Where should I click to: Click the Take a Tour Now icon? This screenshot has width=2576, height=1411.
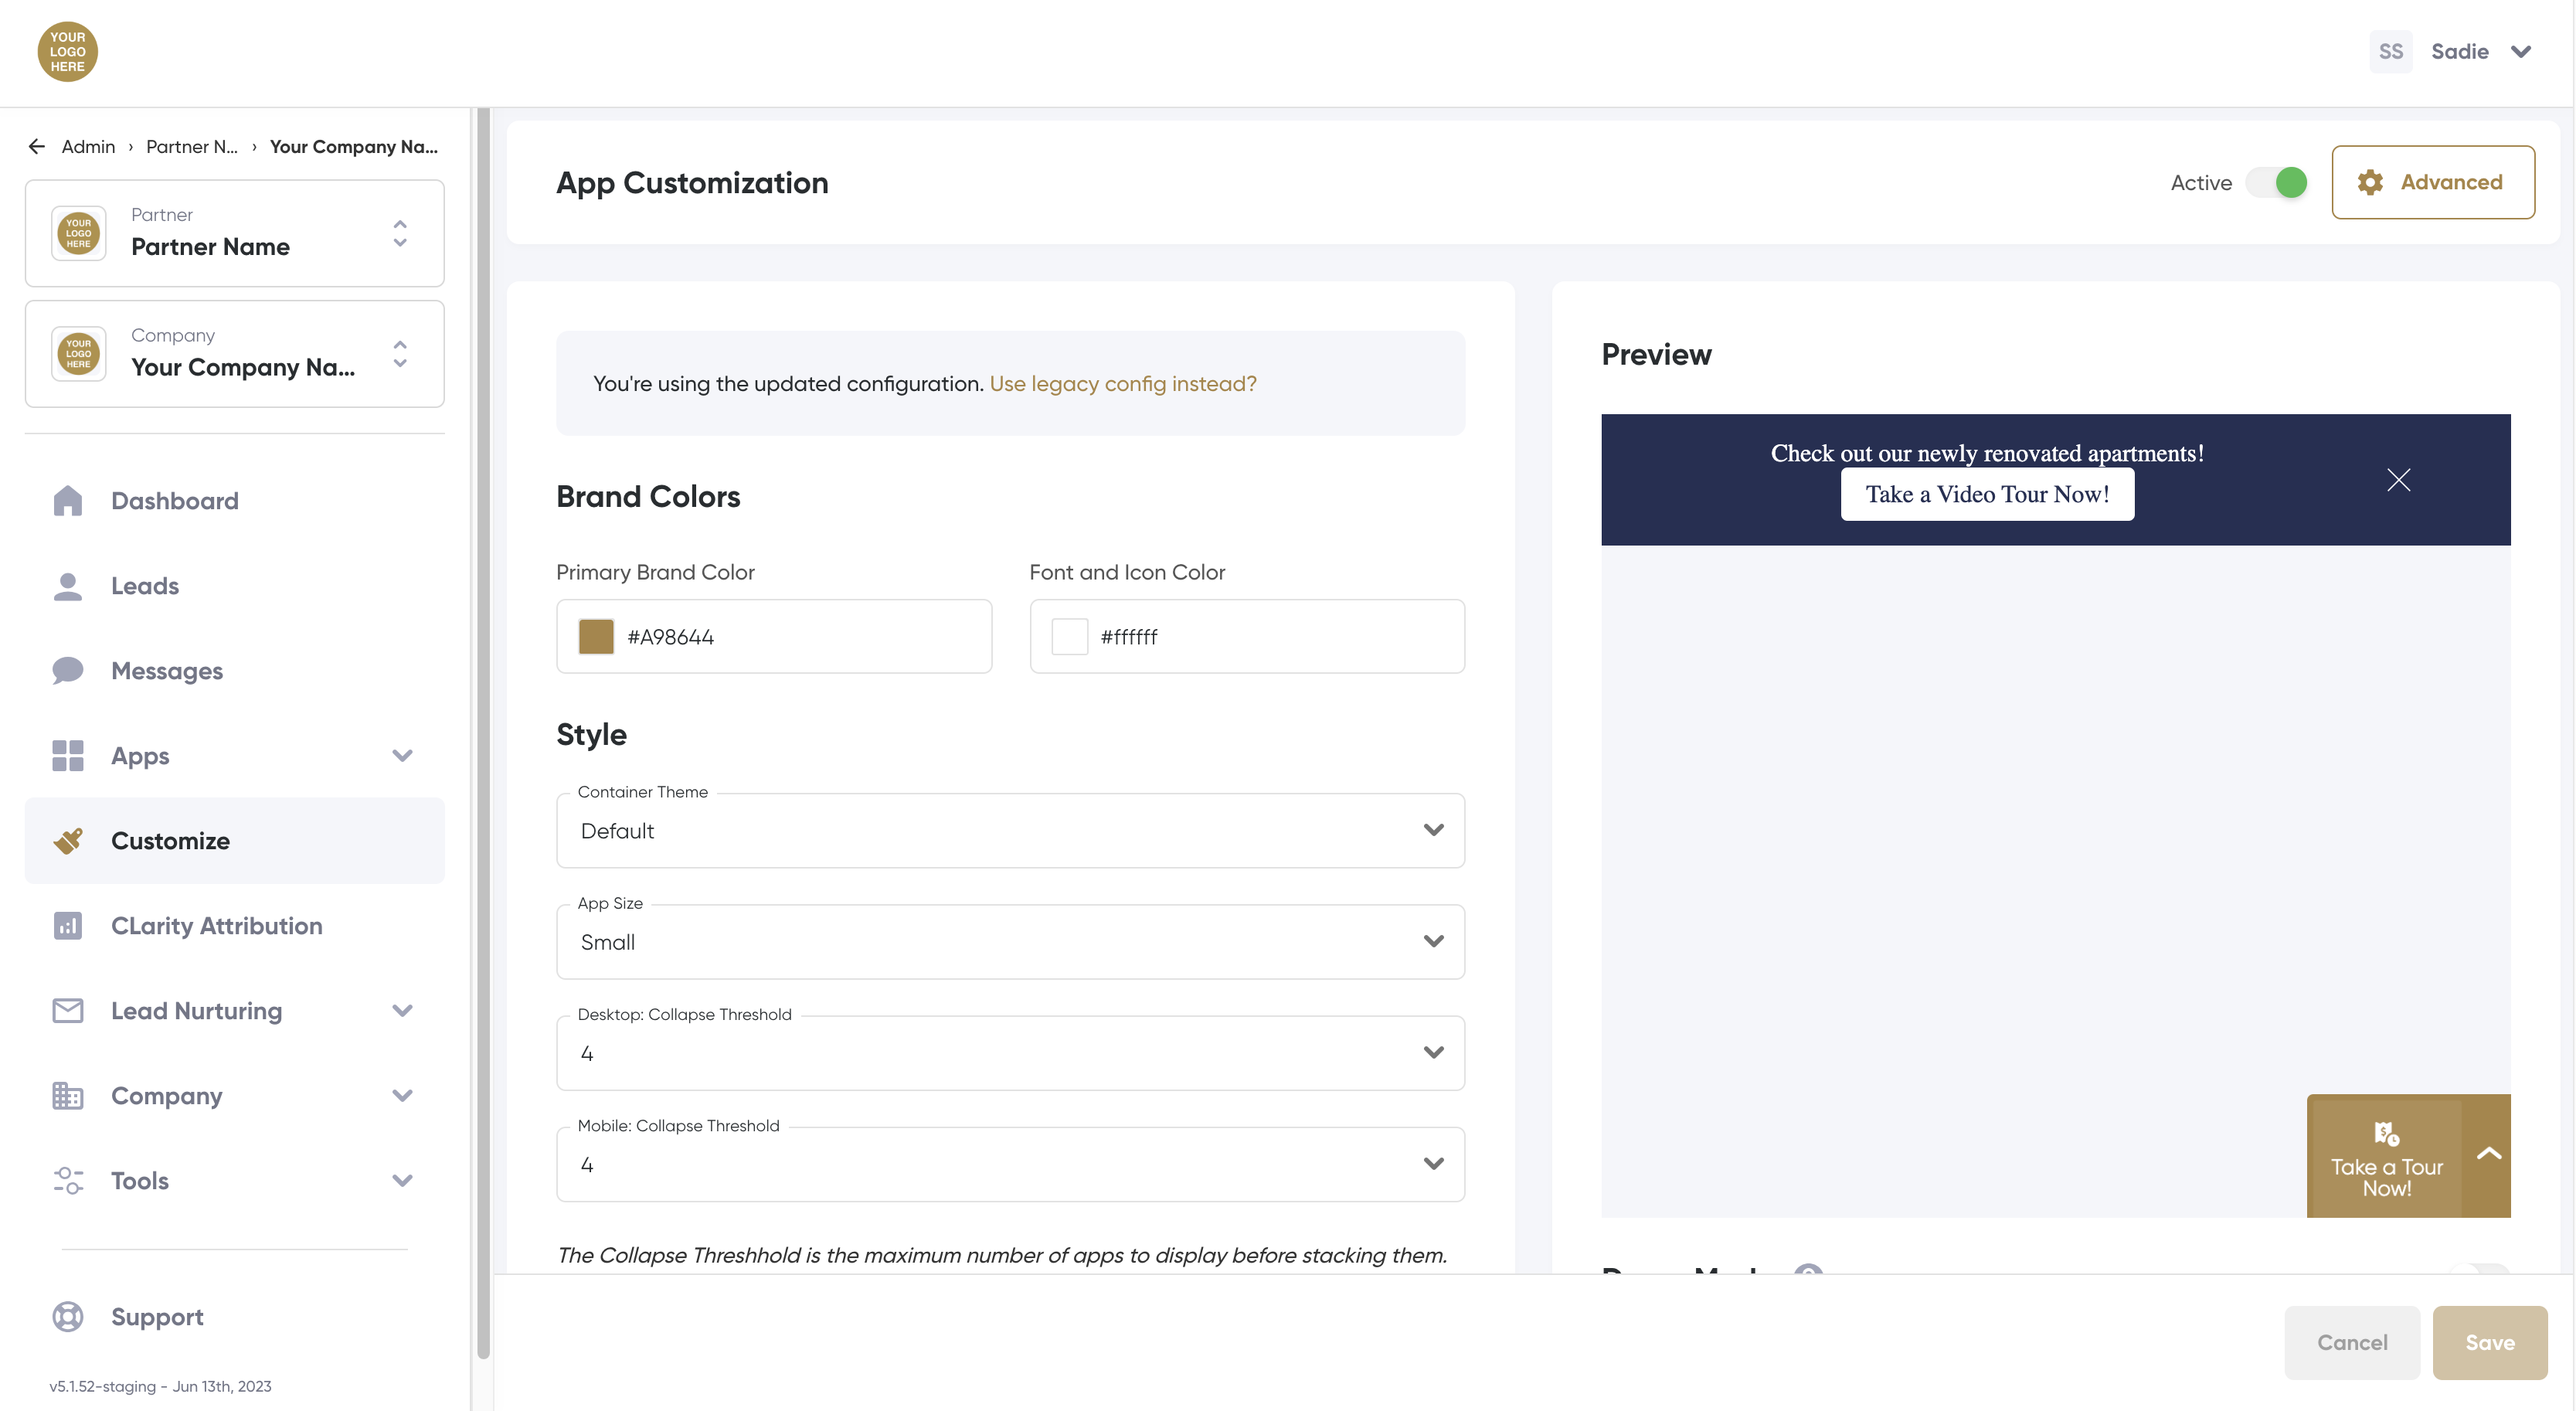pos(2386,1134)
